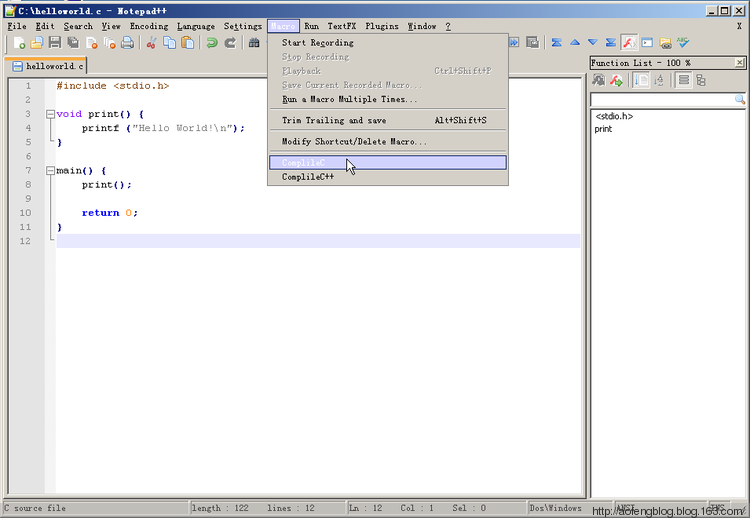Switch Function List to tree view
Image resolution: width=750 pixels, height=518 pixels.
(701, 80)
